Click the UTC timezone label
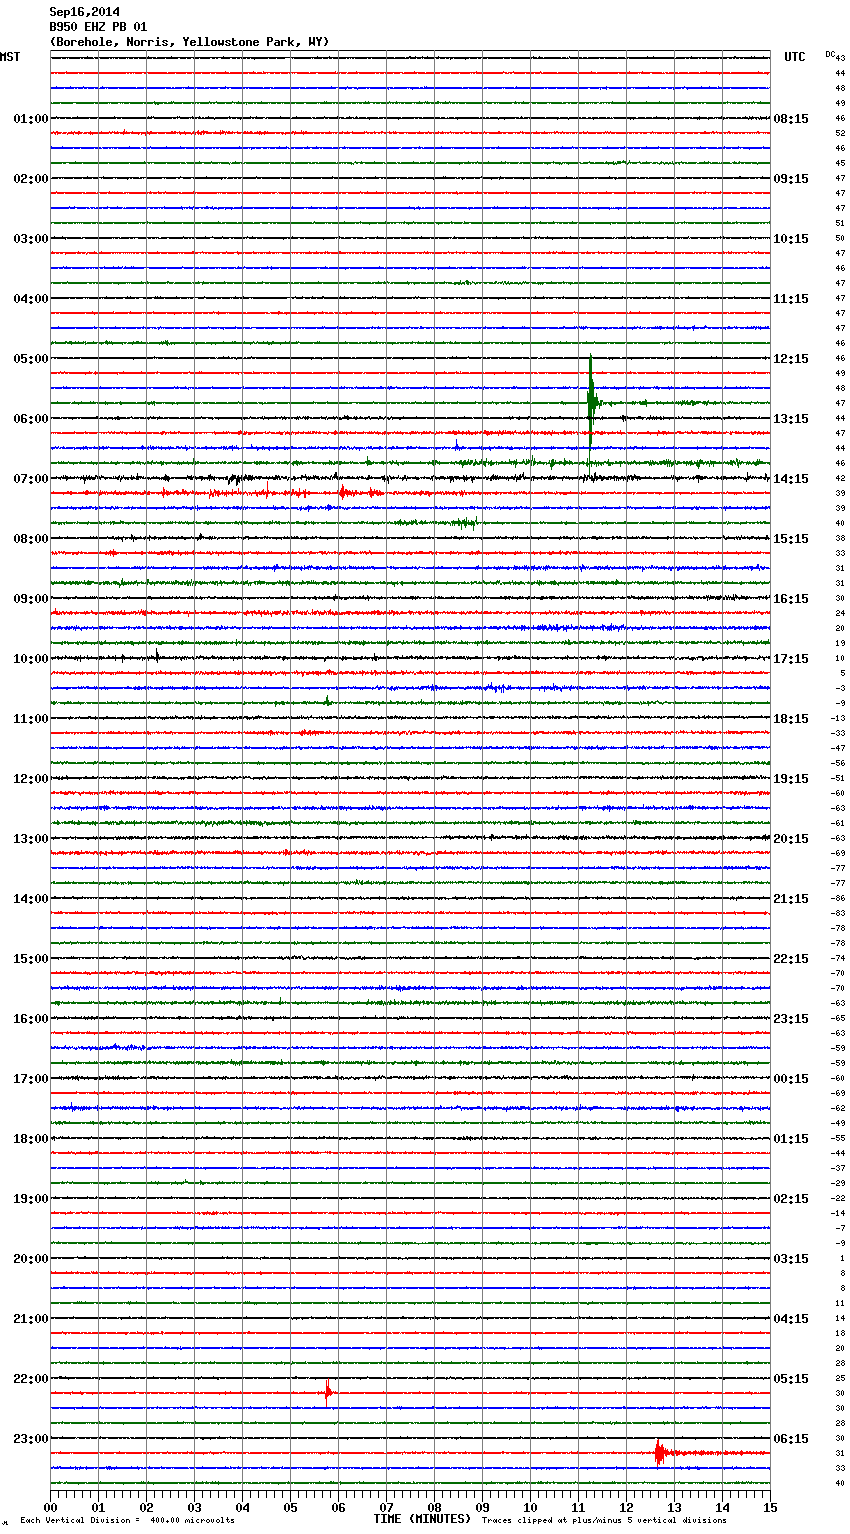Viewport: 850px width, 1534px height. (x=795, y=57)
